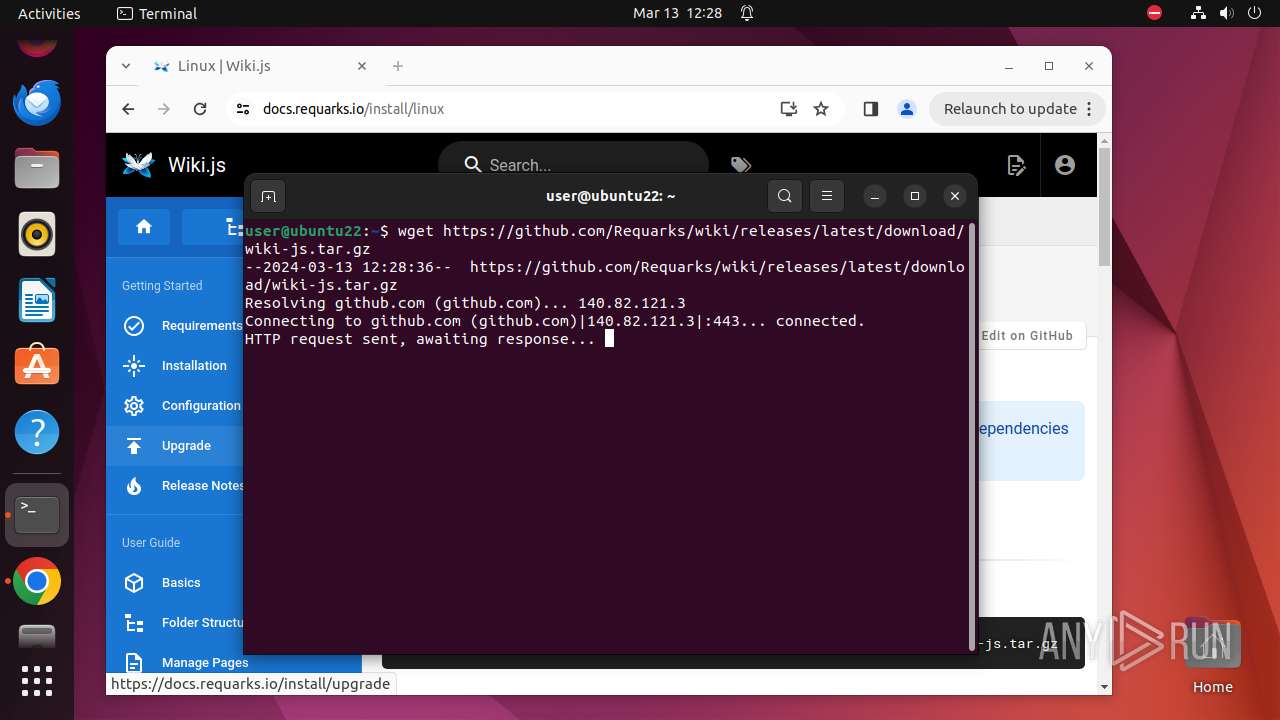
Task: Open the Configuration sidebar link
Action: pos(201,406)
